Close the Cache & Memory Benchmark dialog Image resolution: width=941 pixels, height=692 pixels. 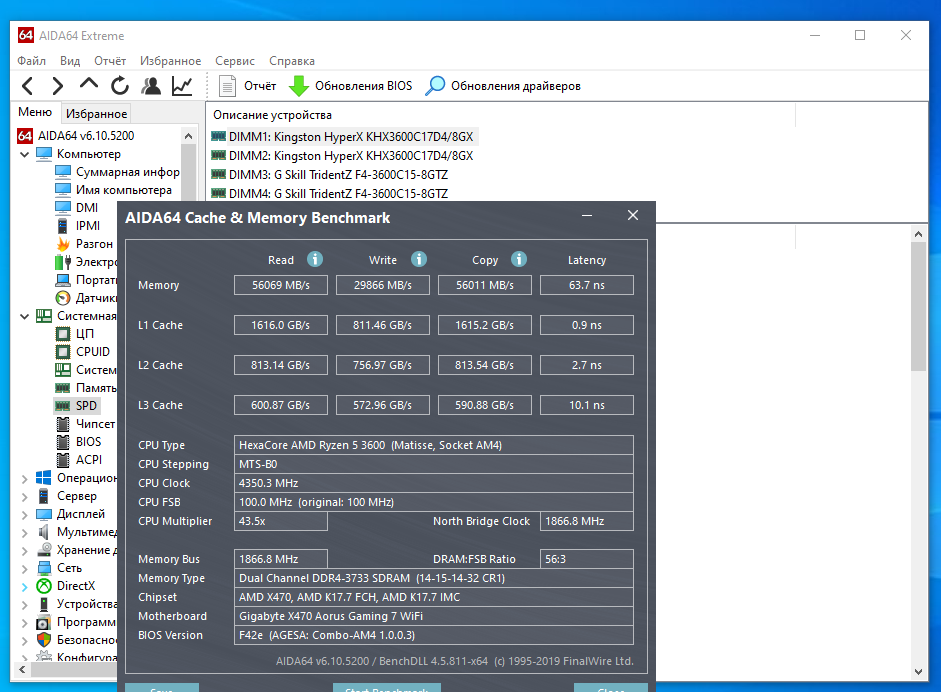click(633, 215)
